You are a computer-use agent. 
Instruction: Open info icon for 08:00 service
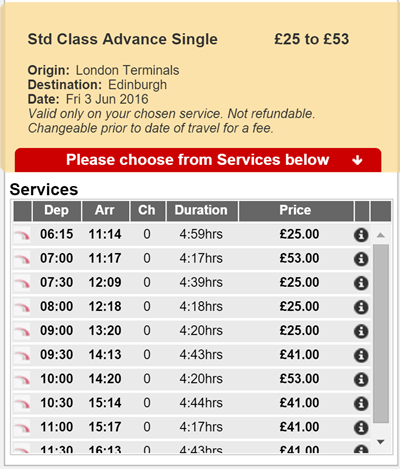point(361,307)
